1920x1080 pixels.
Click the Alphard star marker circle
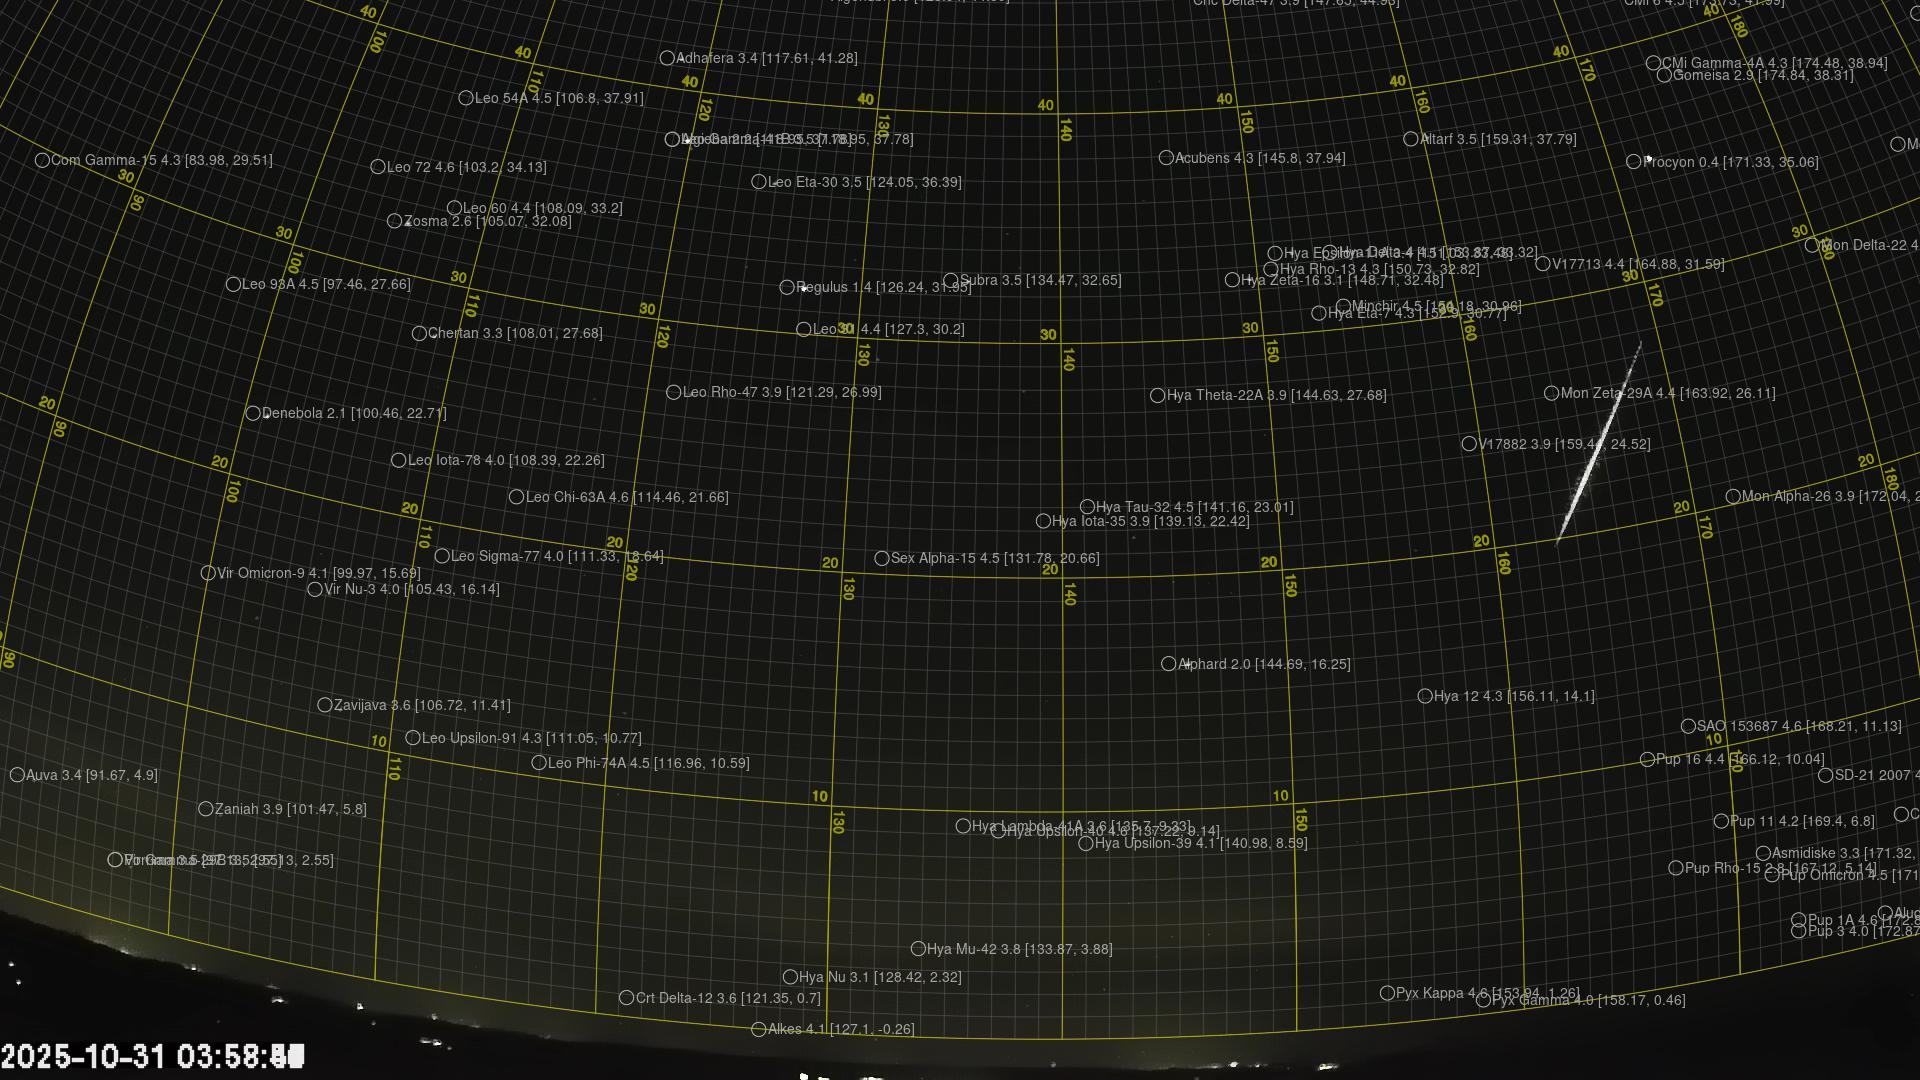click(1168, 664)
